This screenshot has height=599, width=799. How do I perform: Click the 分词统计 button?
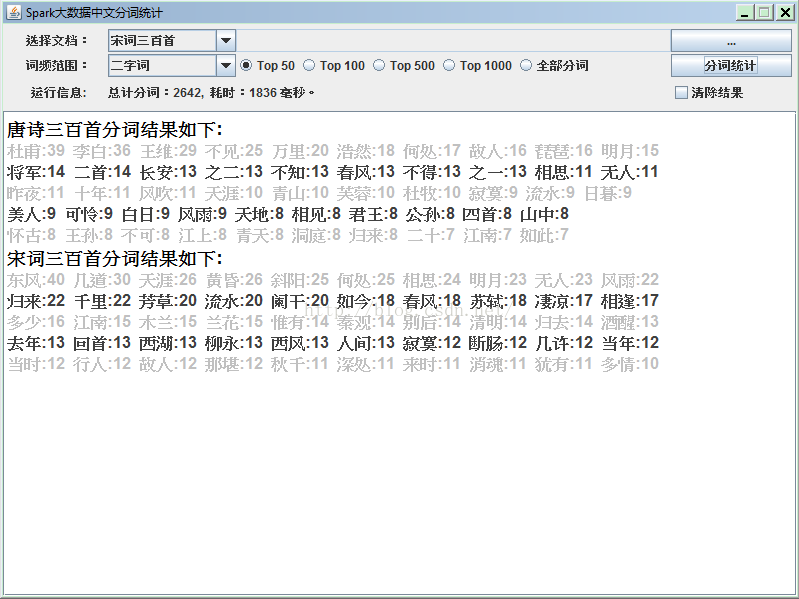[x=731, y=65]
